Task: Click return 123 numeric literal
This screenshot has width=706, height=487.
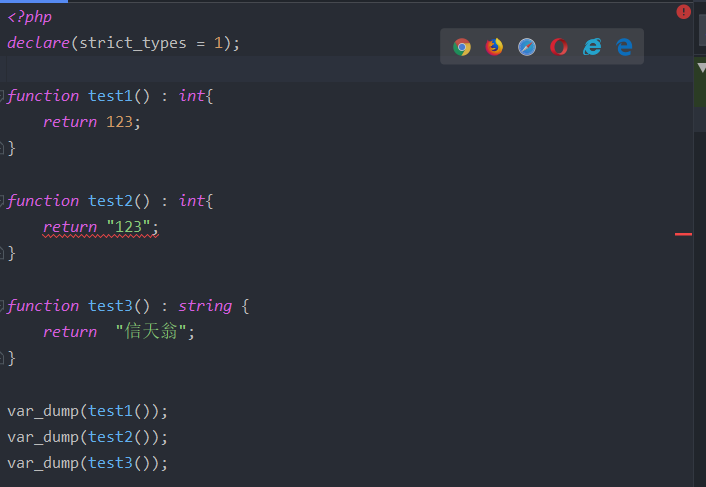Action: [119, 122]
